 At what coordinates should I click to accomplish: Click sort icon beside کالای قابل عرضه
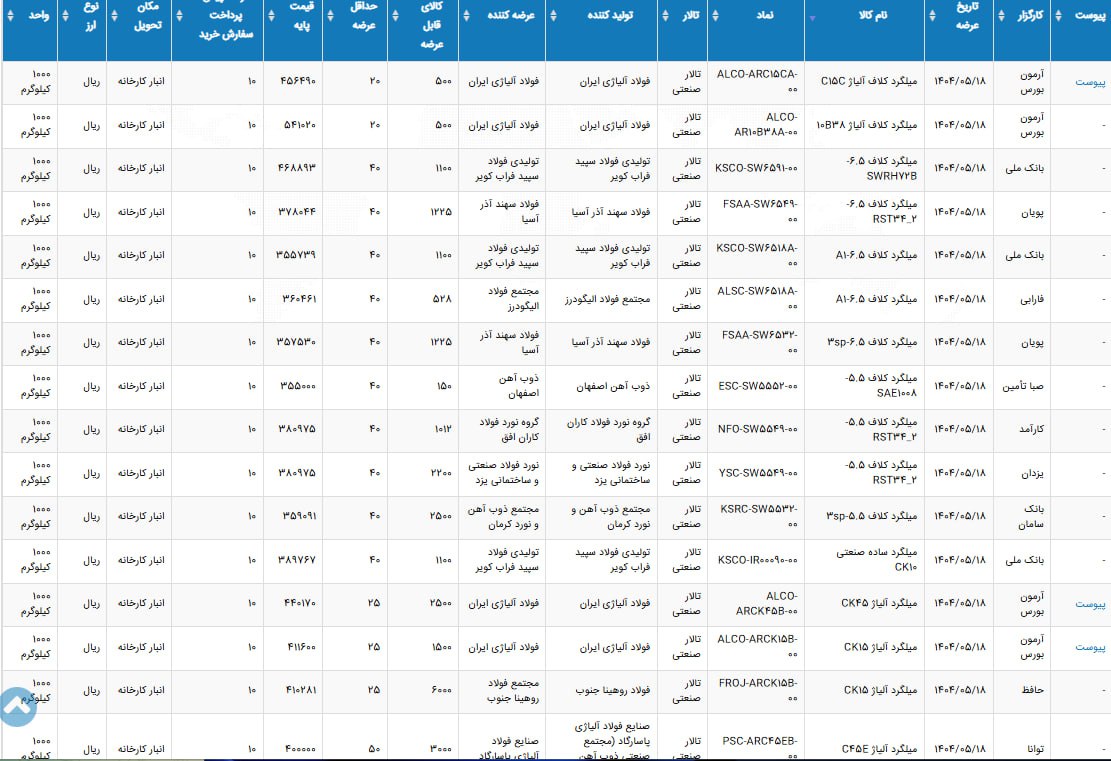(x=395, y=16)
